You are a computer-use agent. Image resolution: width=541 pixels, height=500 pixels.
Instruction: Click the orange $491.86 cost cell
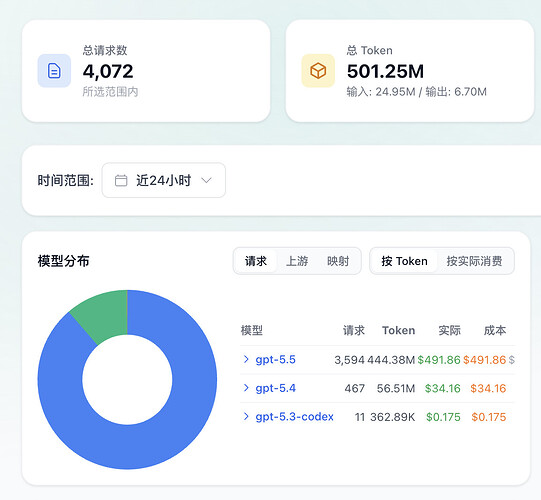point(484,360)
